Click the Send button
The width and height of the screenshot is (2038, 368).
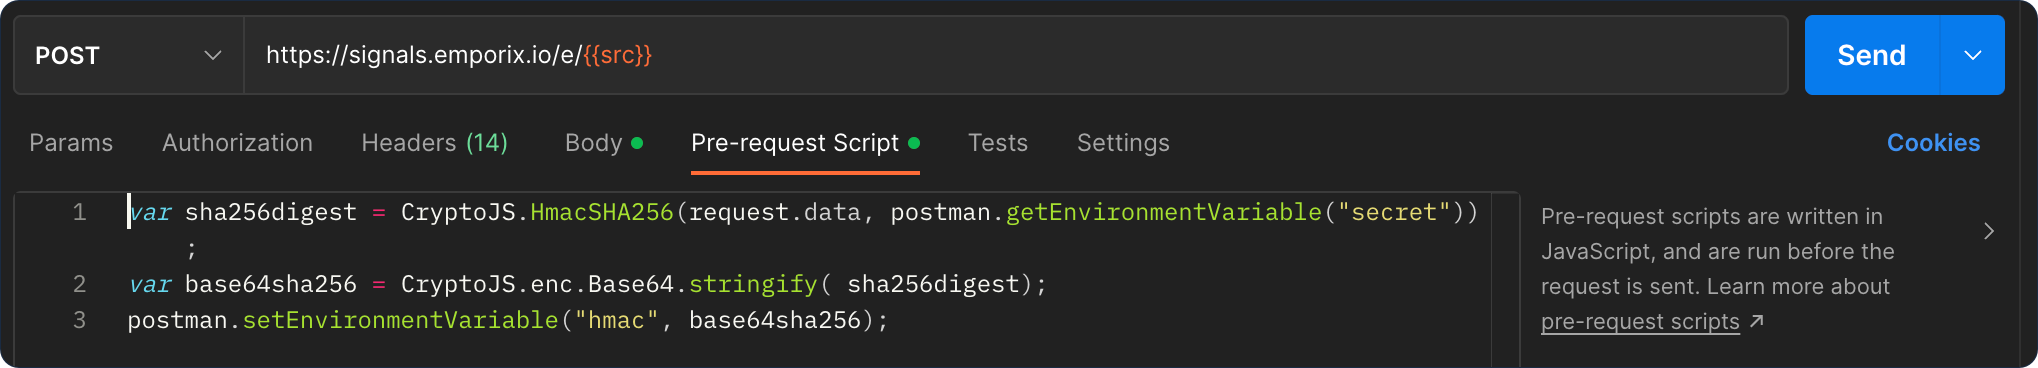click(x=1871, y=55)
